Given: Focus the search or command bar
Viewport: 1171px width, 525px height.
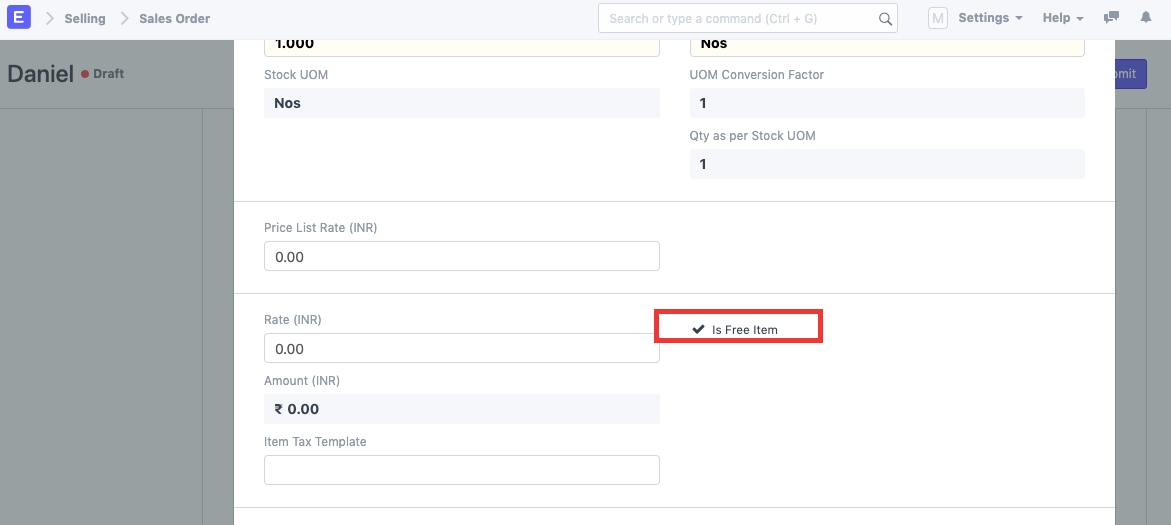Looking at the screenshot, I should click(740, 18).
